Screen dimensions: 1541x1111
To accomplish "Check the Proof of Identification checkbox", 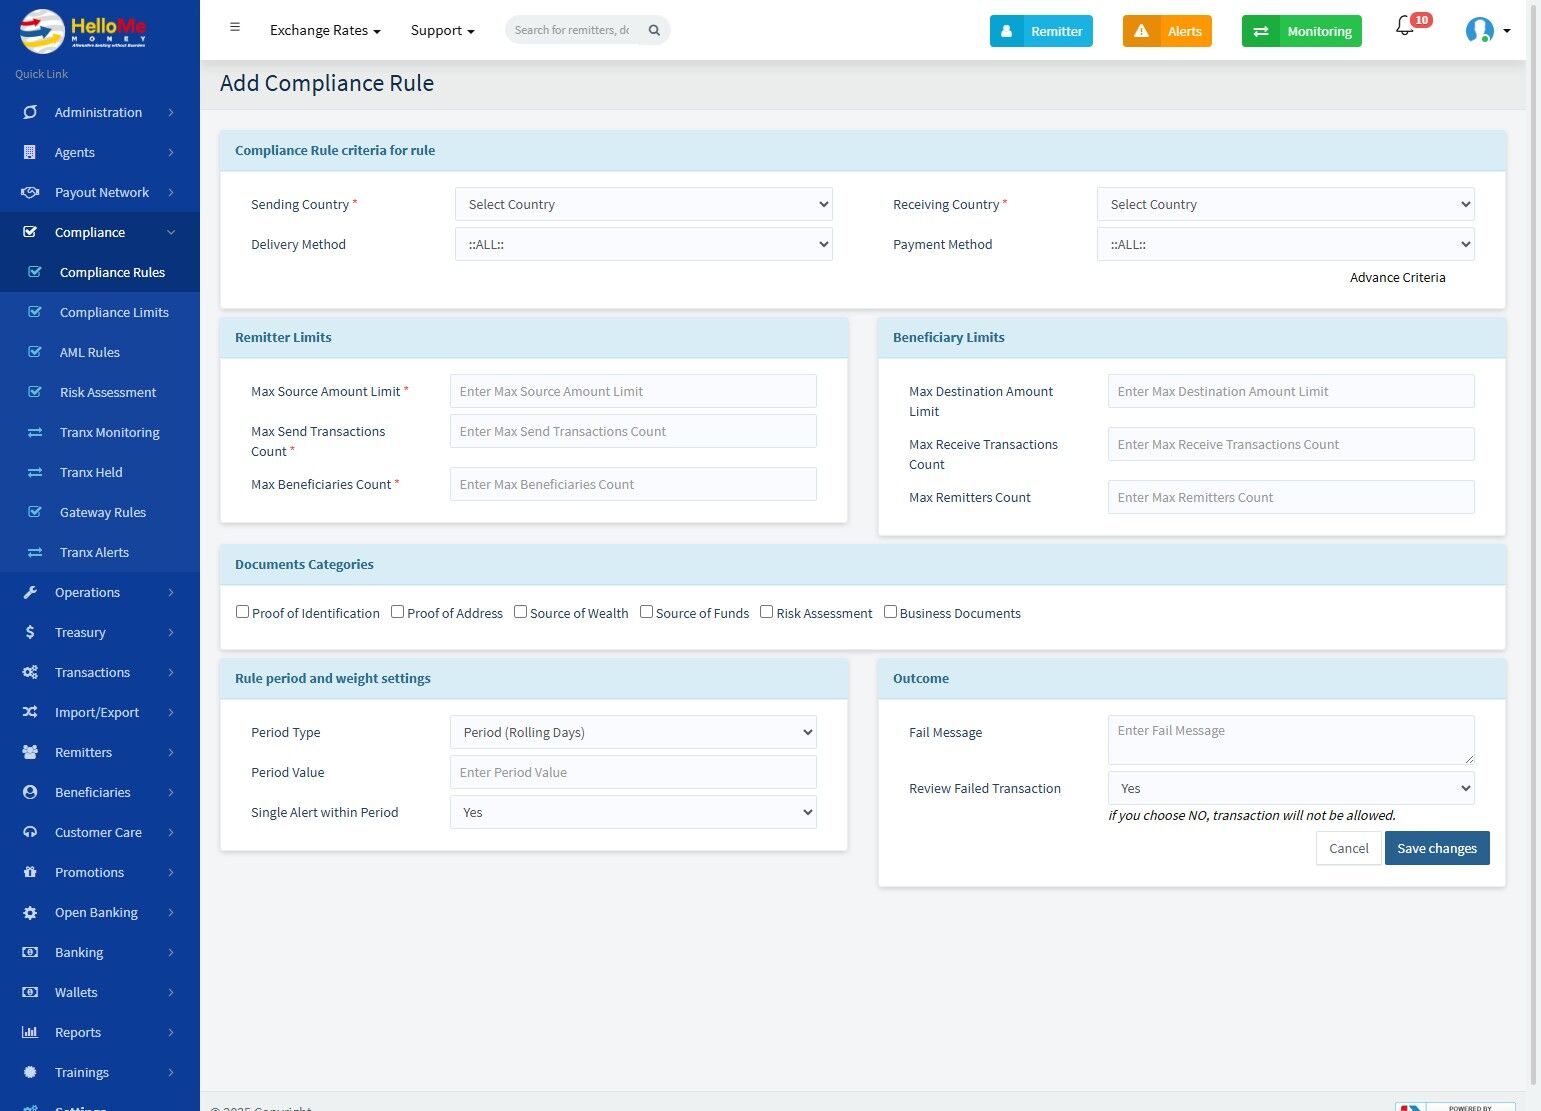I will (242, 612).
